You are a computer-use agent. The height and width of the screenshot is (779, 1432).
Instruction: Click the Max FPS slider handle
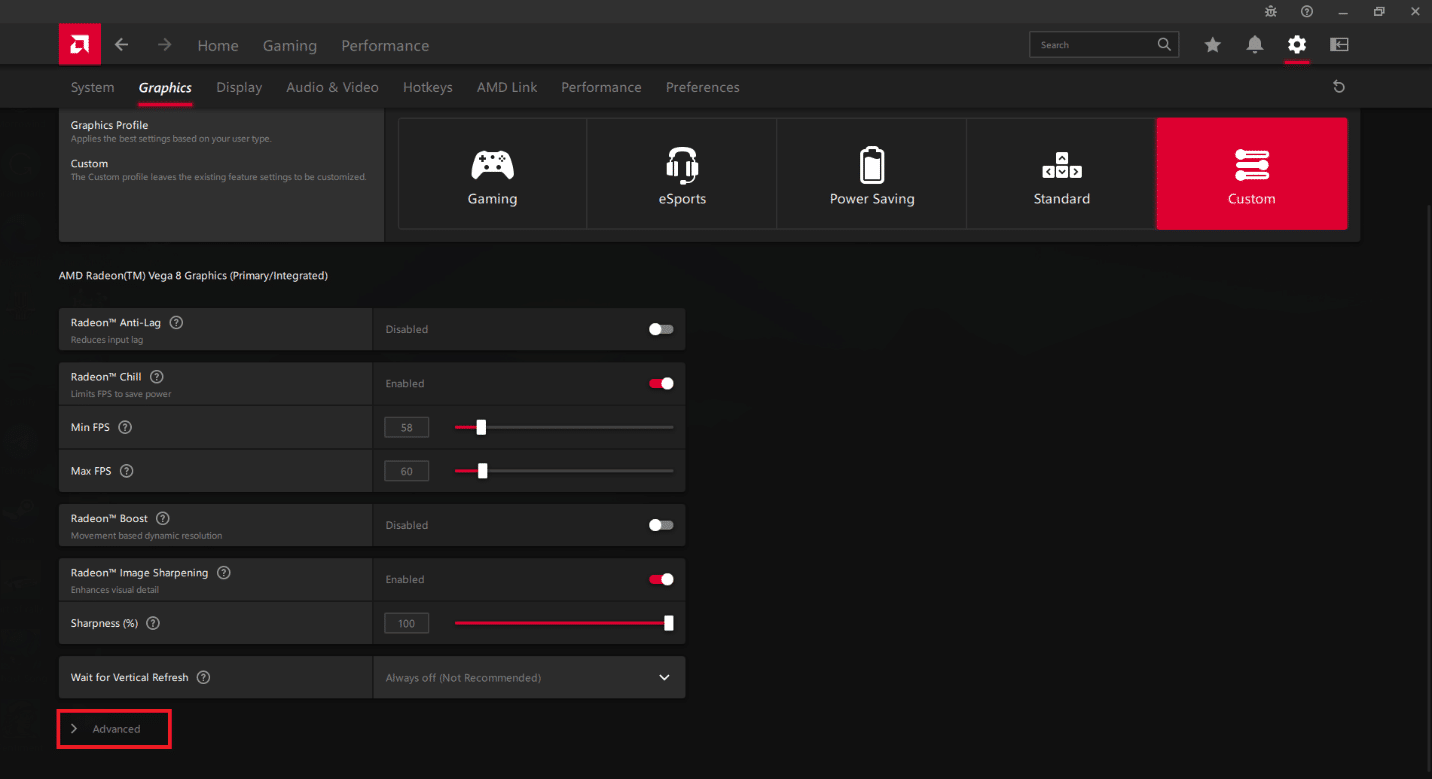(x=482, y=471)
